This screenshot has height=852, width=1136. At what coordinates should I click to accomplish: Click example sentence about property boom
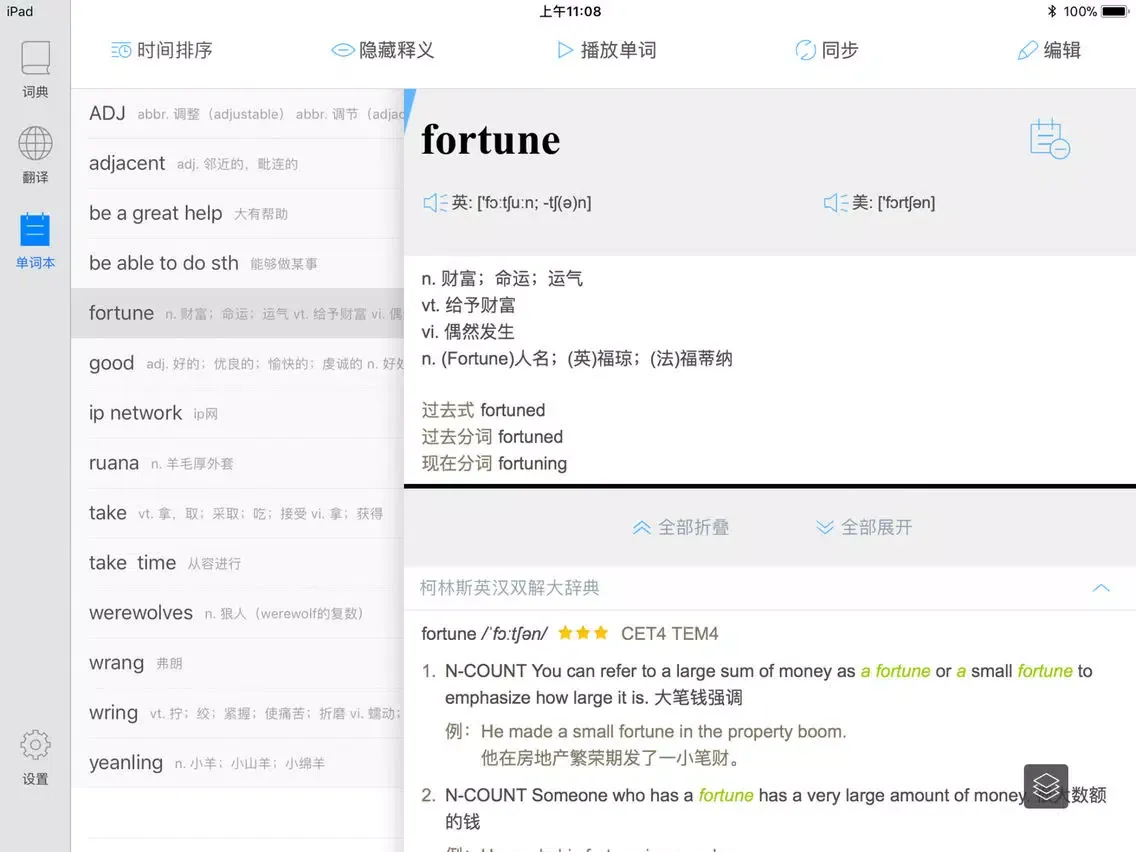coord(663,732)
